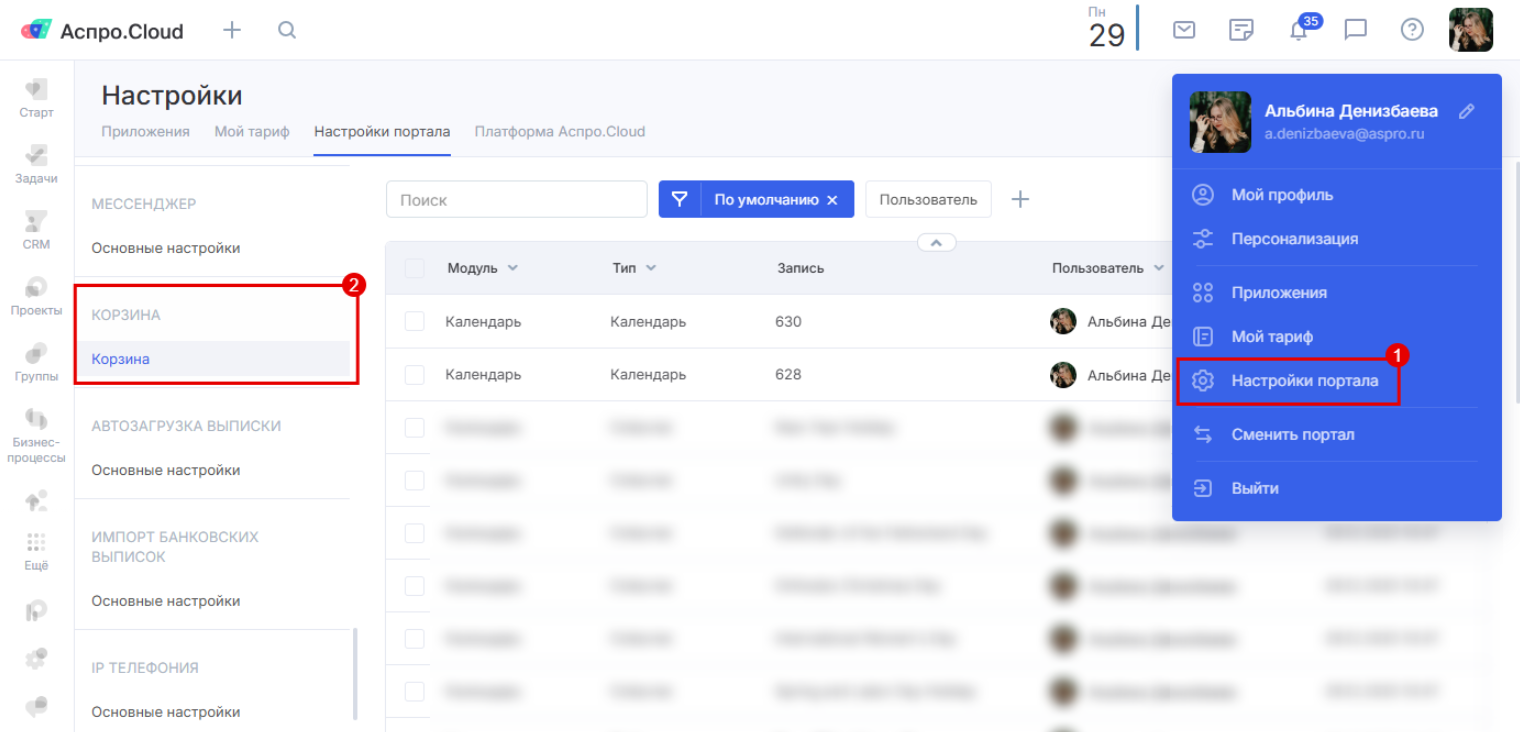The image size is (1520, 732).
Task: Click the pencil icon to edit profile
Action: [1466, 111]
